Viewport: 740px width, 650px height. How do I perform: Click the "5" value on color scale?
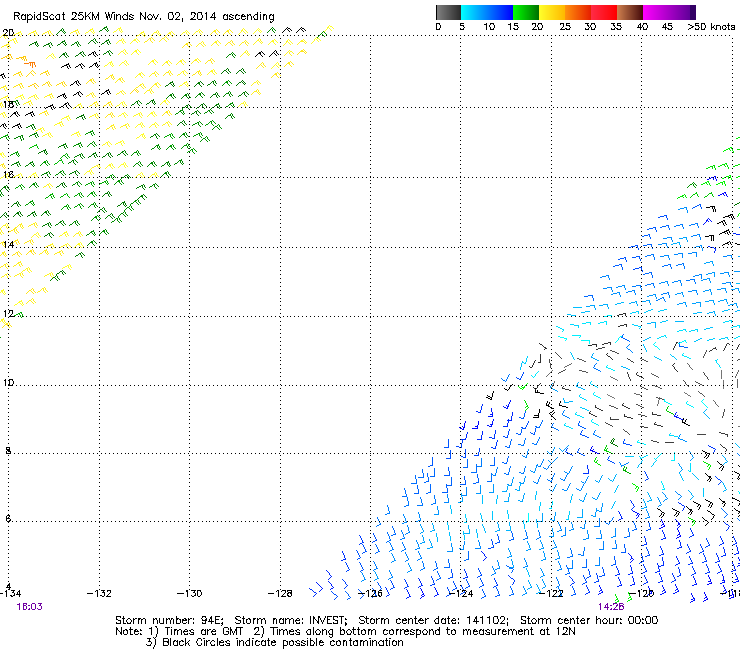pos(462,26)
